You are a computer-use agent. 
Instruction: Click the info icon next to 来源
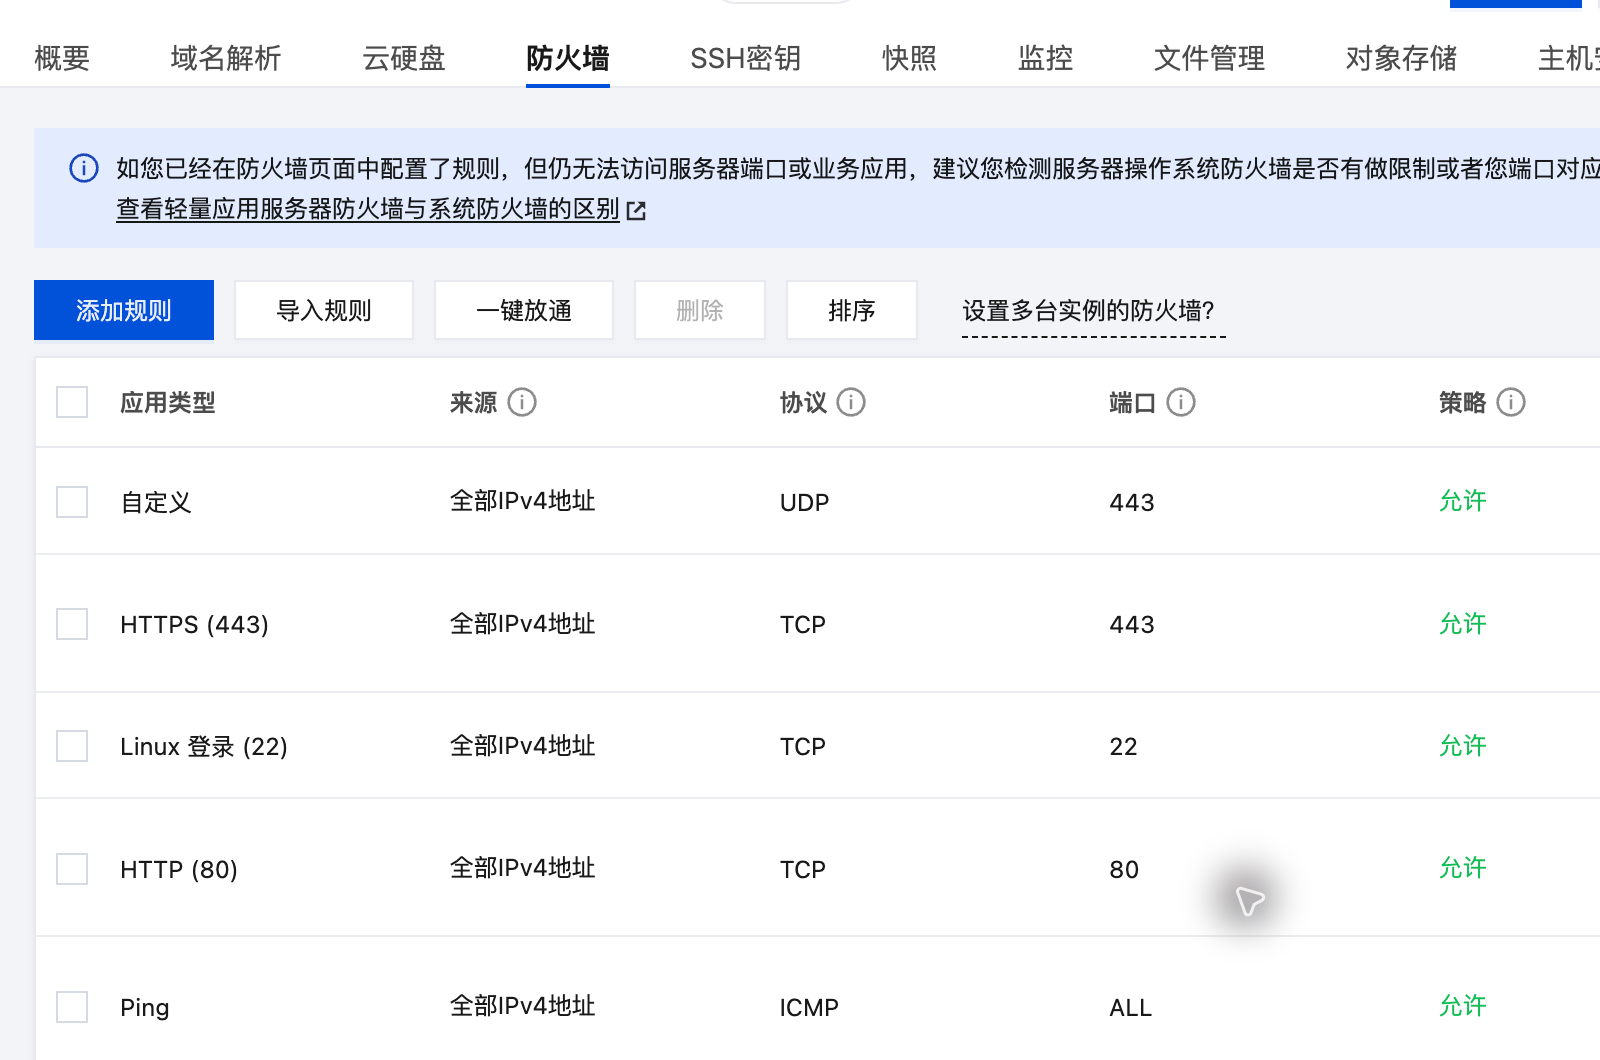pyautogui.click(x=522, y=402)
